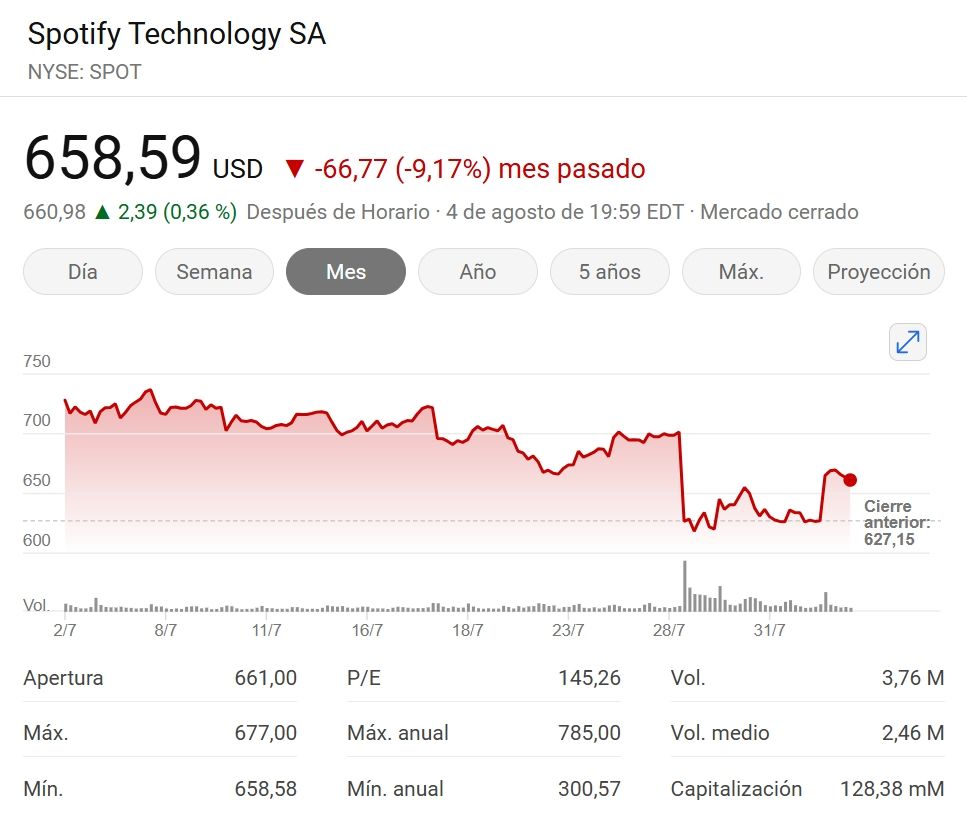
Task: Open the Máx. time range
Action: (741, 272)
